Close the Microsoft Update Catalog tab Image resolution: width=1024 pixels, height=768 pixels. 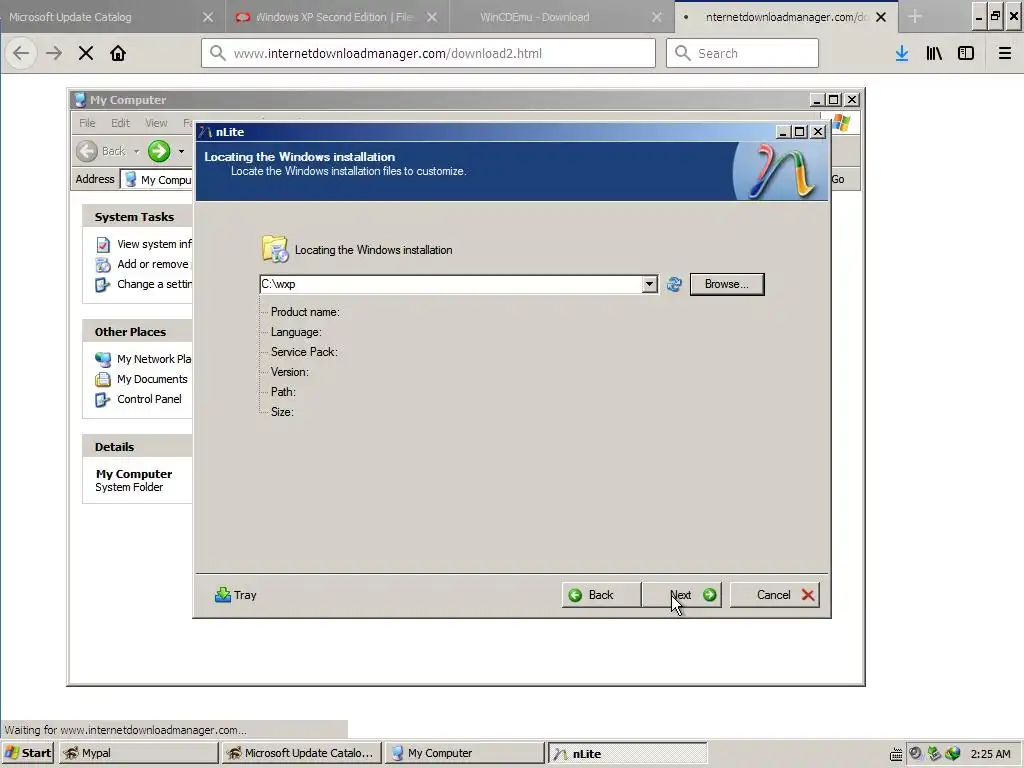point(208,18)
